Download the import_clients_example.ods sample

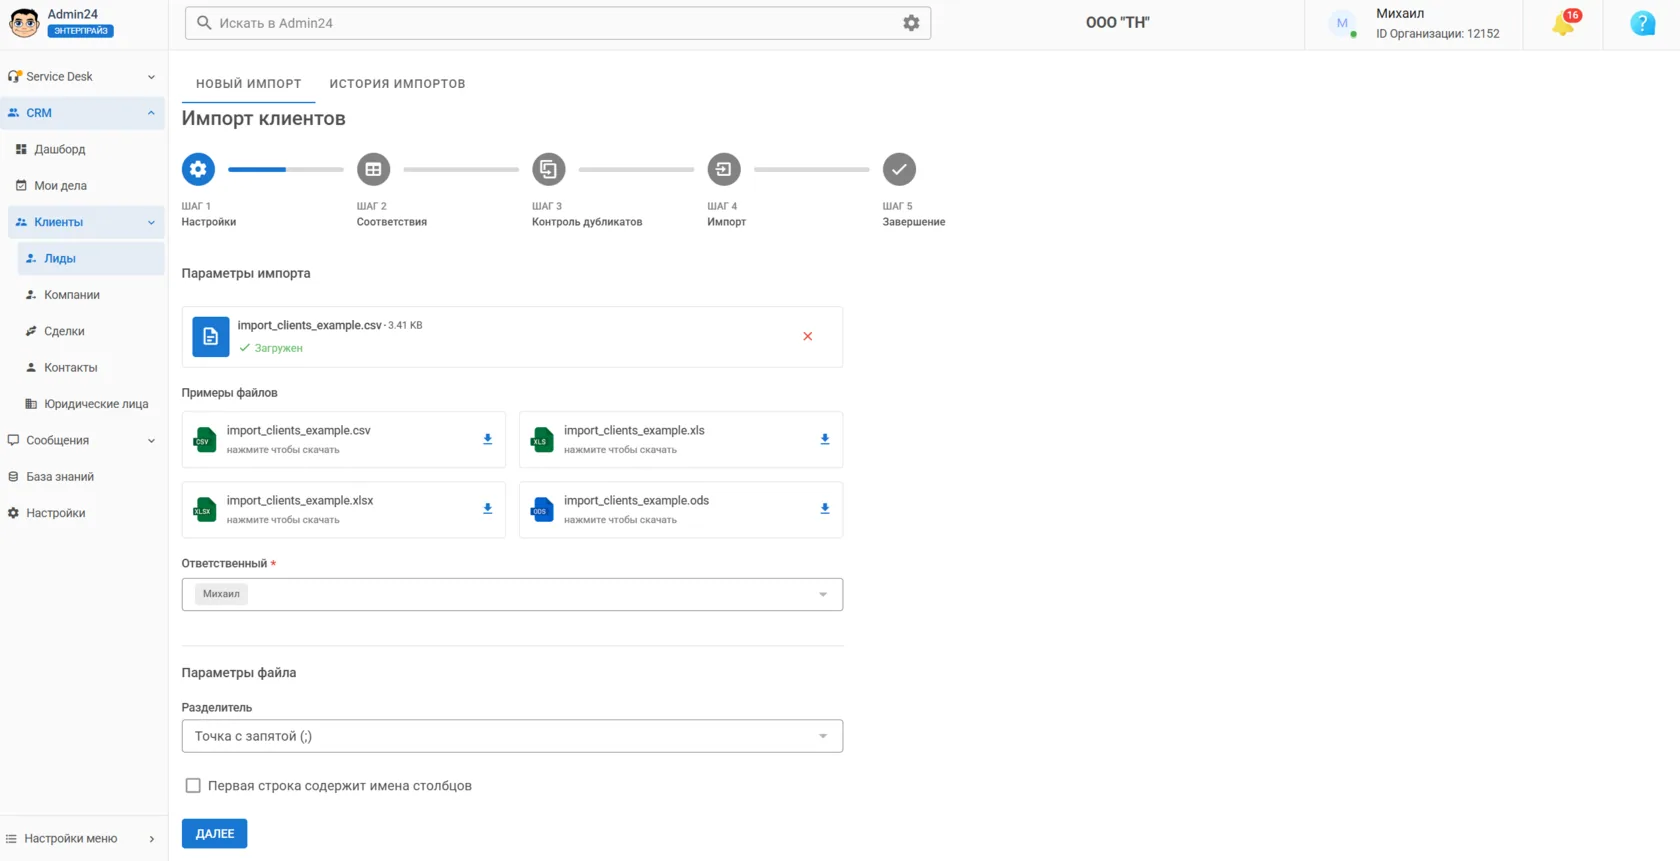tap(825, 509)
